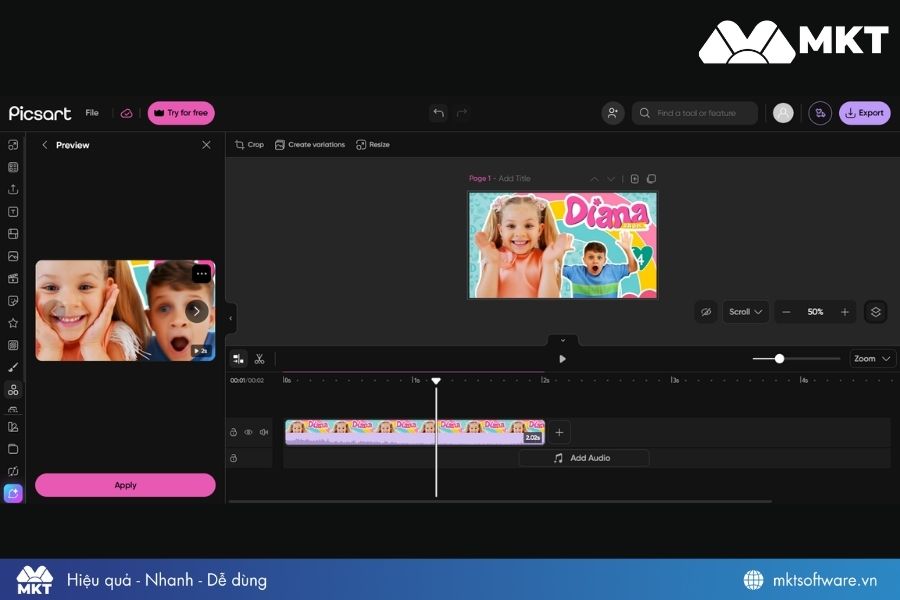This screenshot has height=600, width=900.
Task: Select the brush tool icon in the sidebar
Action: pyautogui.click(x=13, y=365)
